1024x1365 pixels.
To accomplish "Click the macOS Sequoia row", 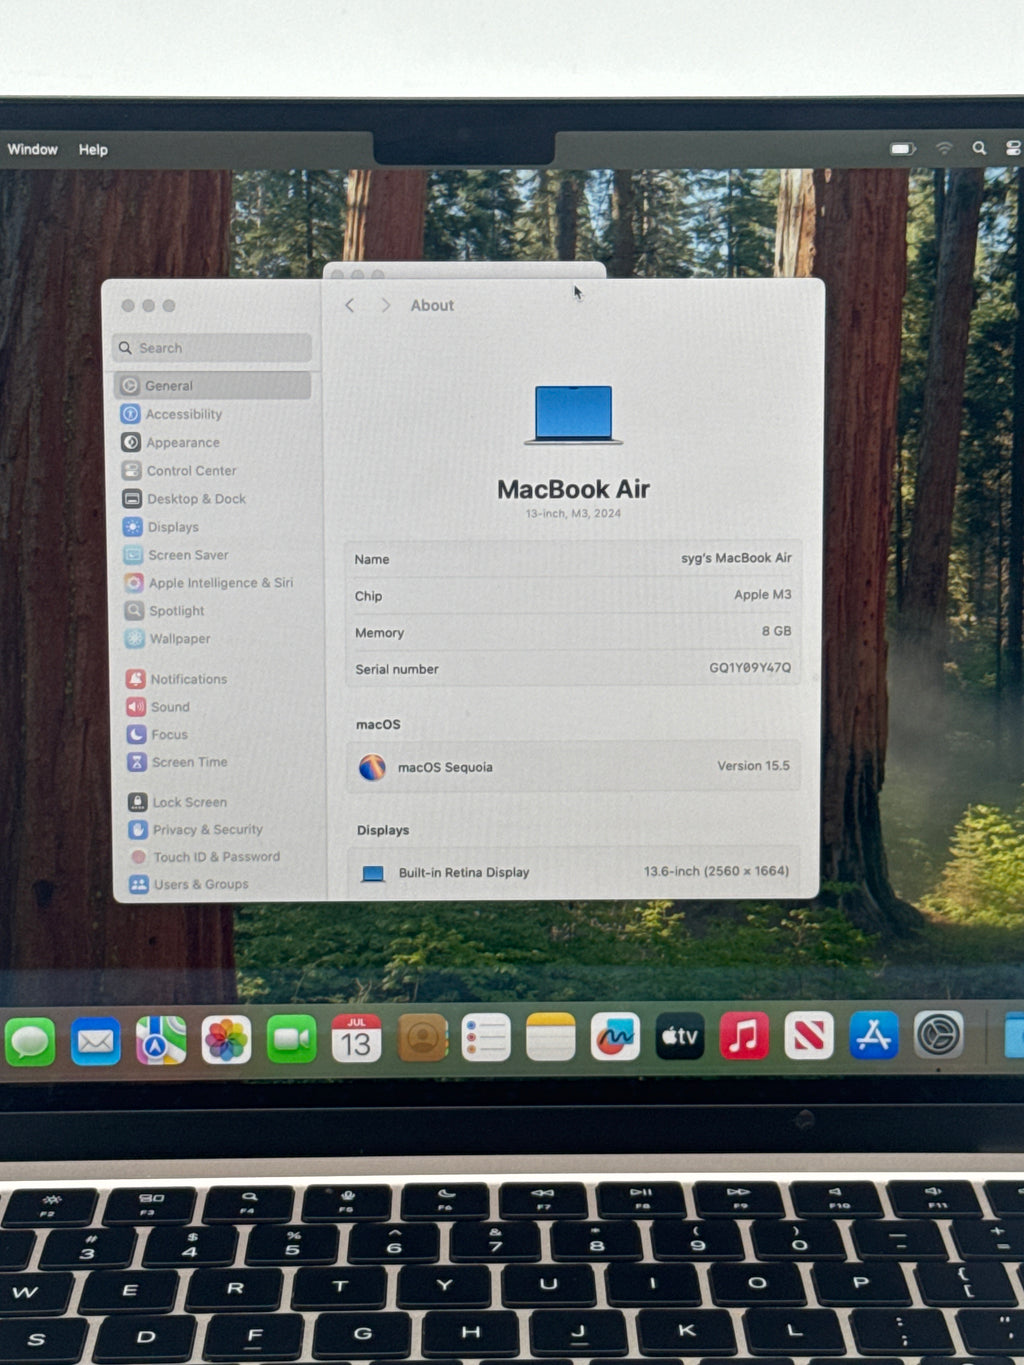I will point(573,767).
